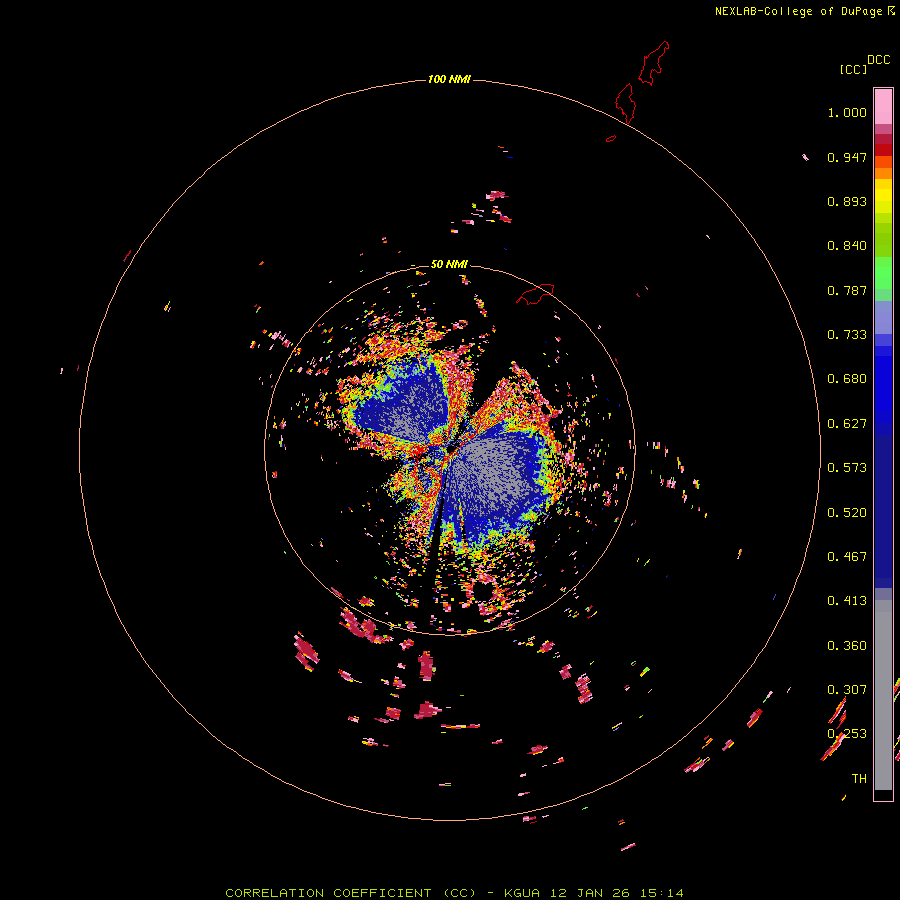Click the 100 NMI range ring label
Viewport: 900px width, 900px height.
pos(449,79)
